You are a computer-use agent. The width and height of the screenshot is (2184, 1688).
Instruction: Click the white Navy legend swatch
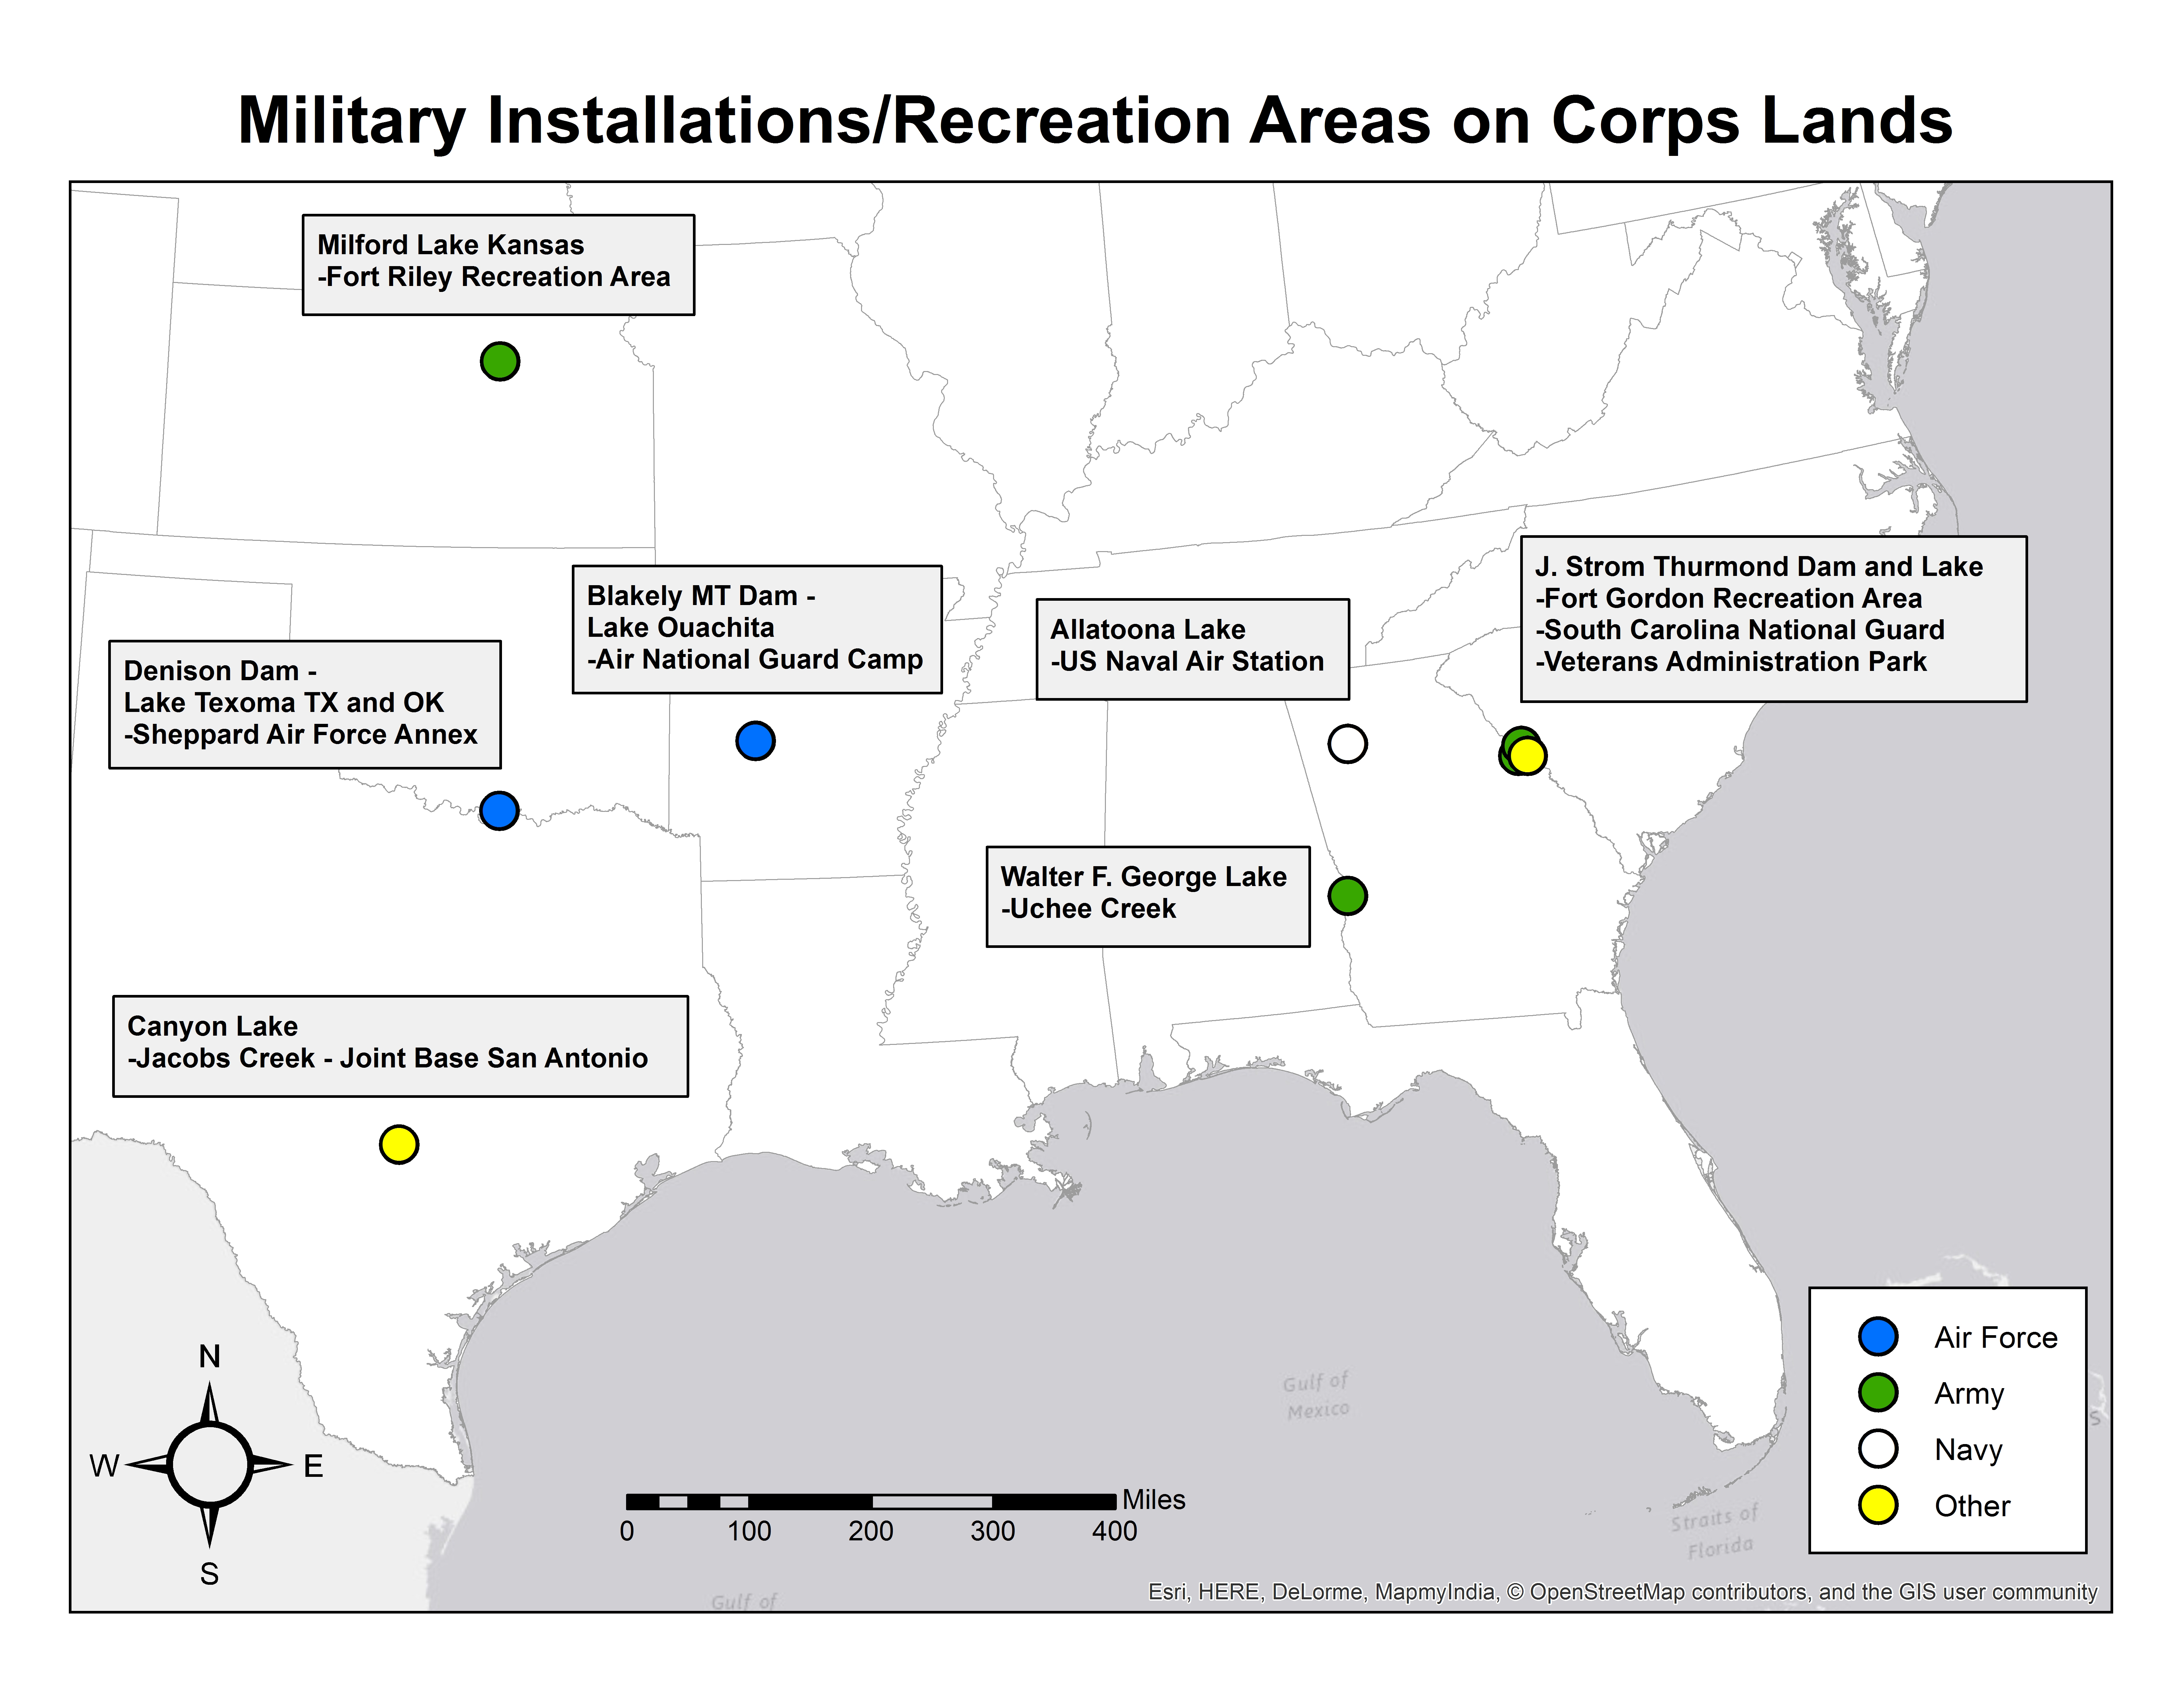coord(1878,1449)
